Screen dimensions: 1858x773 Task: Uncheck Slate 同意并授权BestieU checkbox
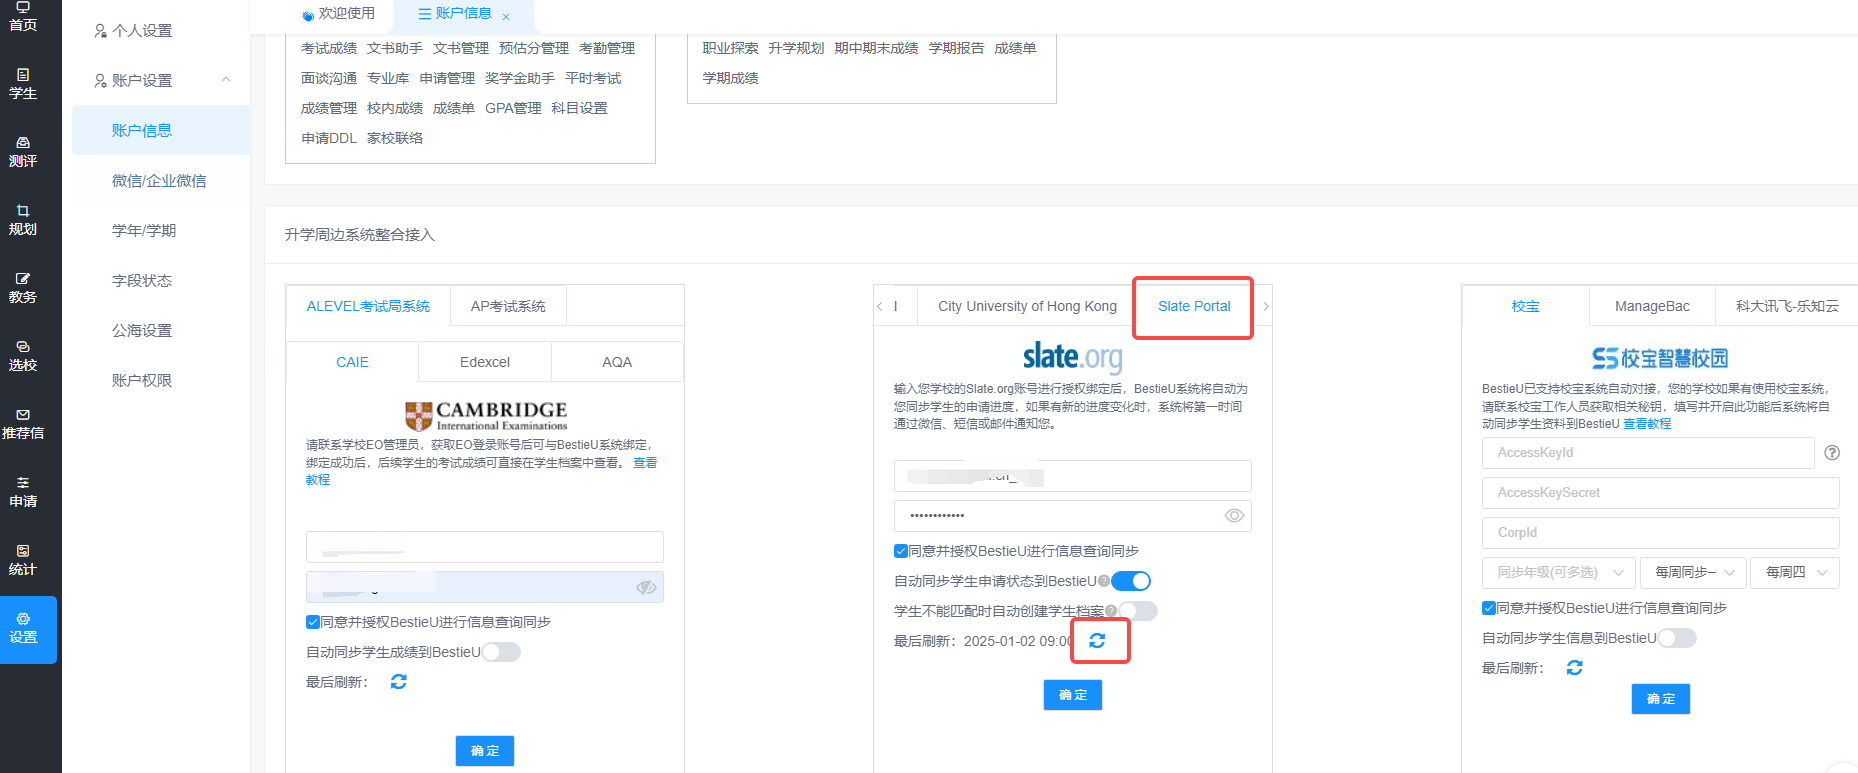click(x=901, y=551)
